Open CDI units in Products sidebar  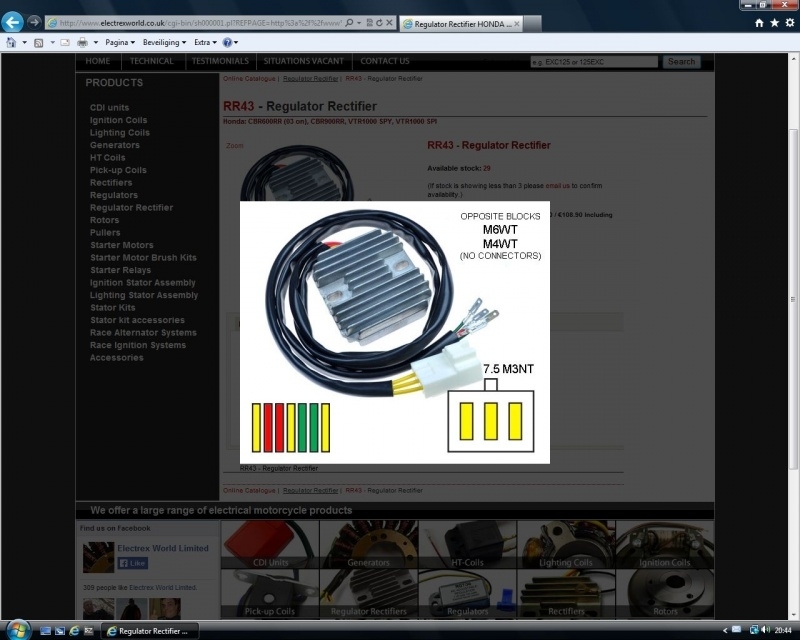[x=109, y=108]
